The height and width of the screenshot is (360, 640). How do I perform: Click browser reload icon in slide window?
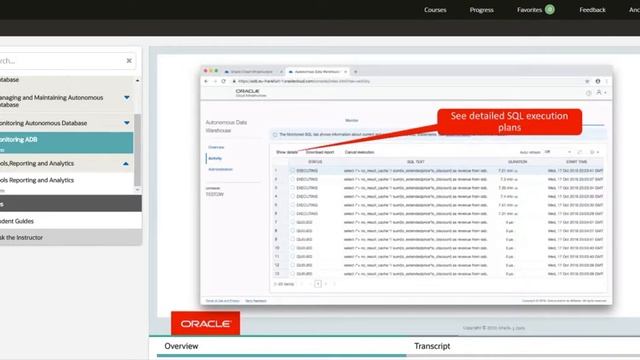[x=223, y=81]
